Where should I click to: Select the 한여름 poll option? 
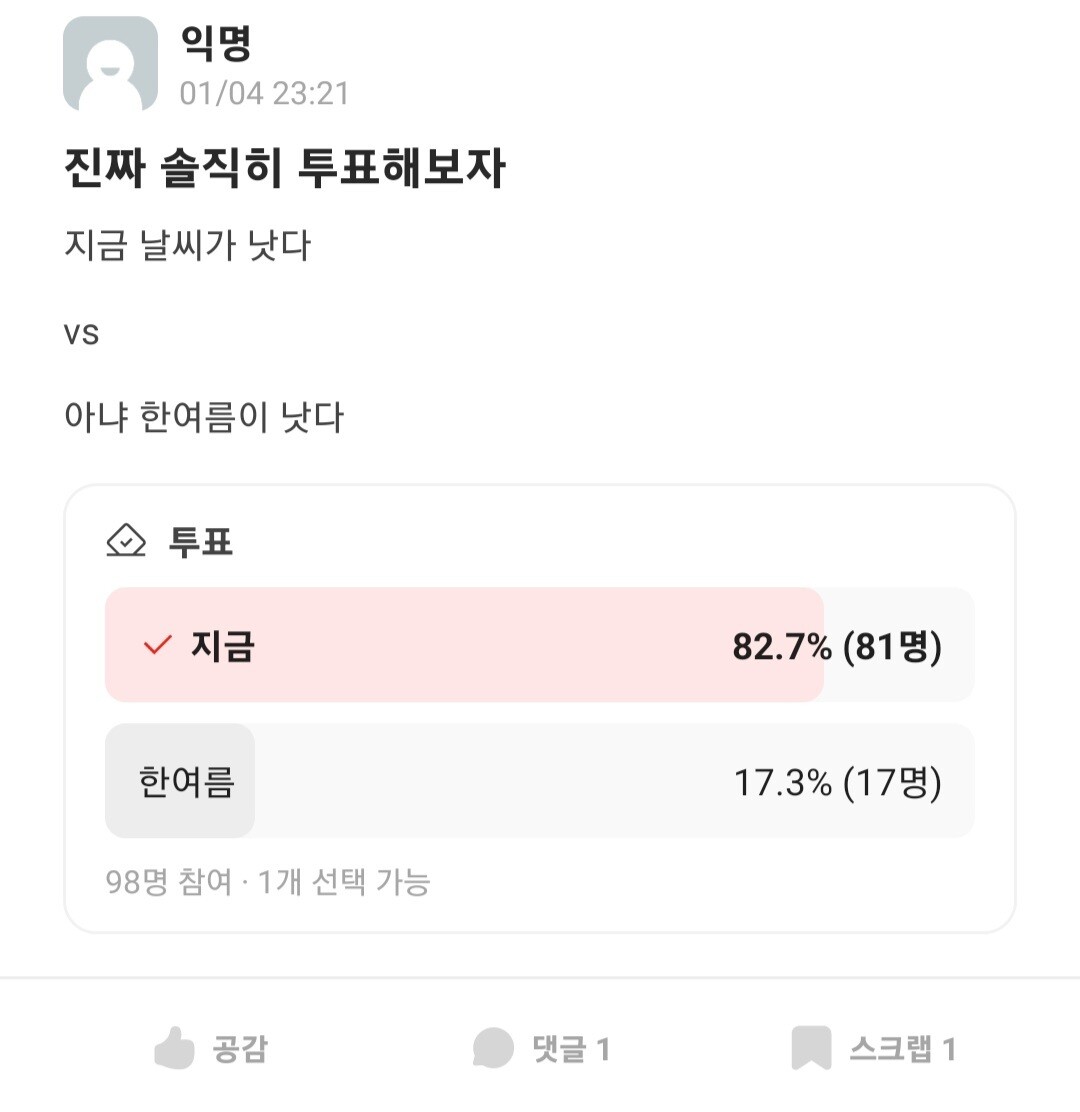(186, 781)
